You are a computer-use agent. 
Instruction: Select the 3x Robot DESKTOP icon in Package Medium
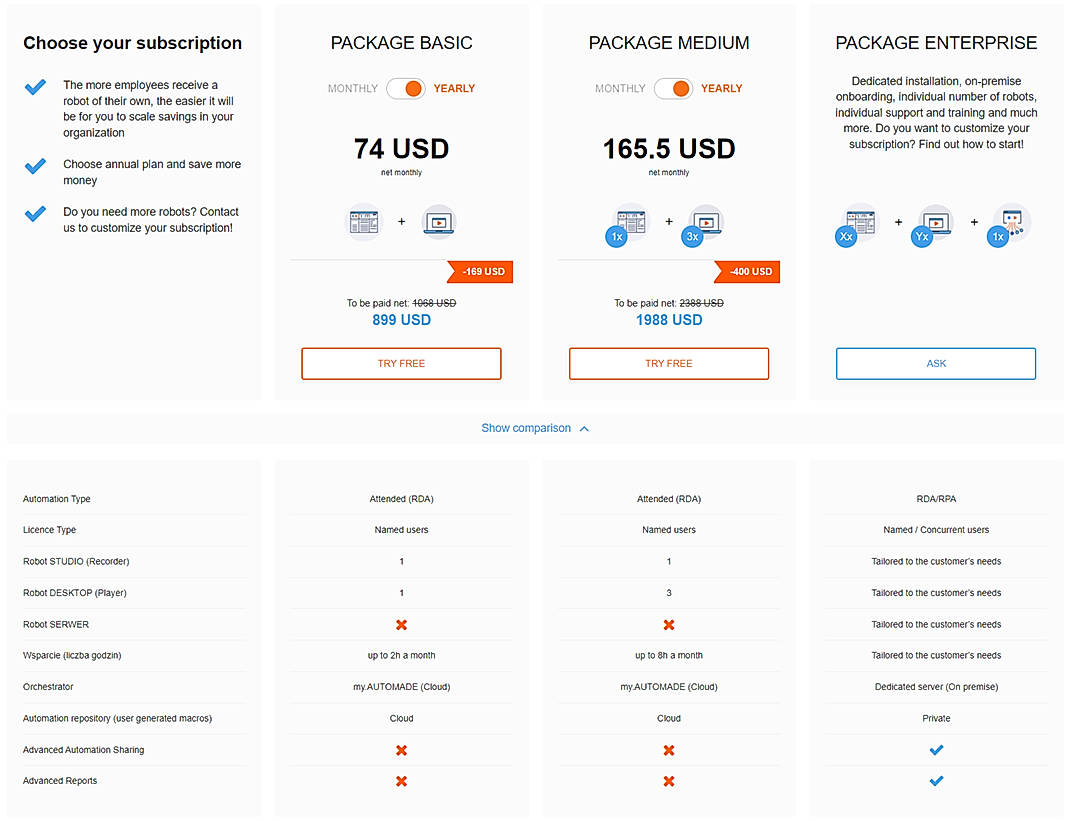click(x=702, y=225)
